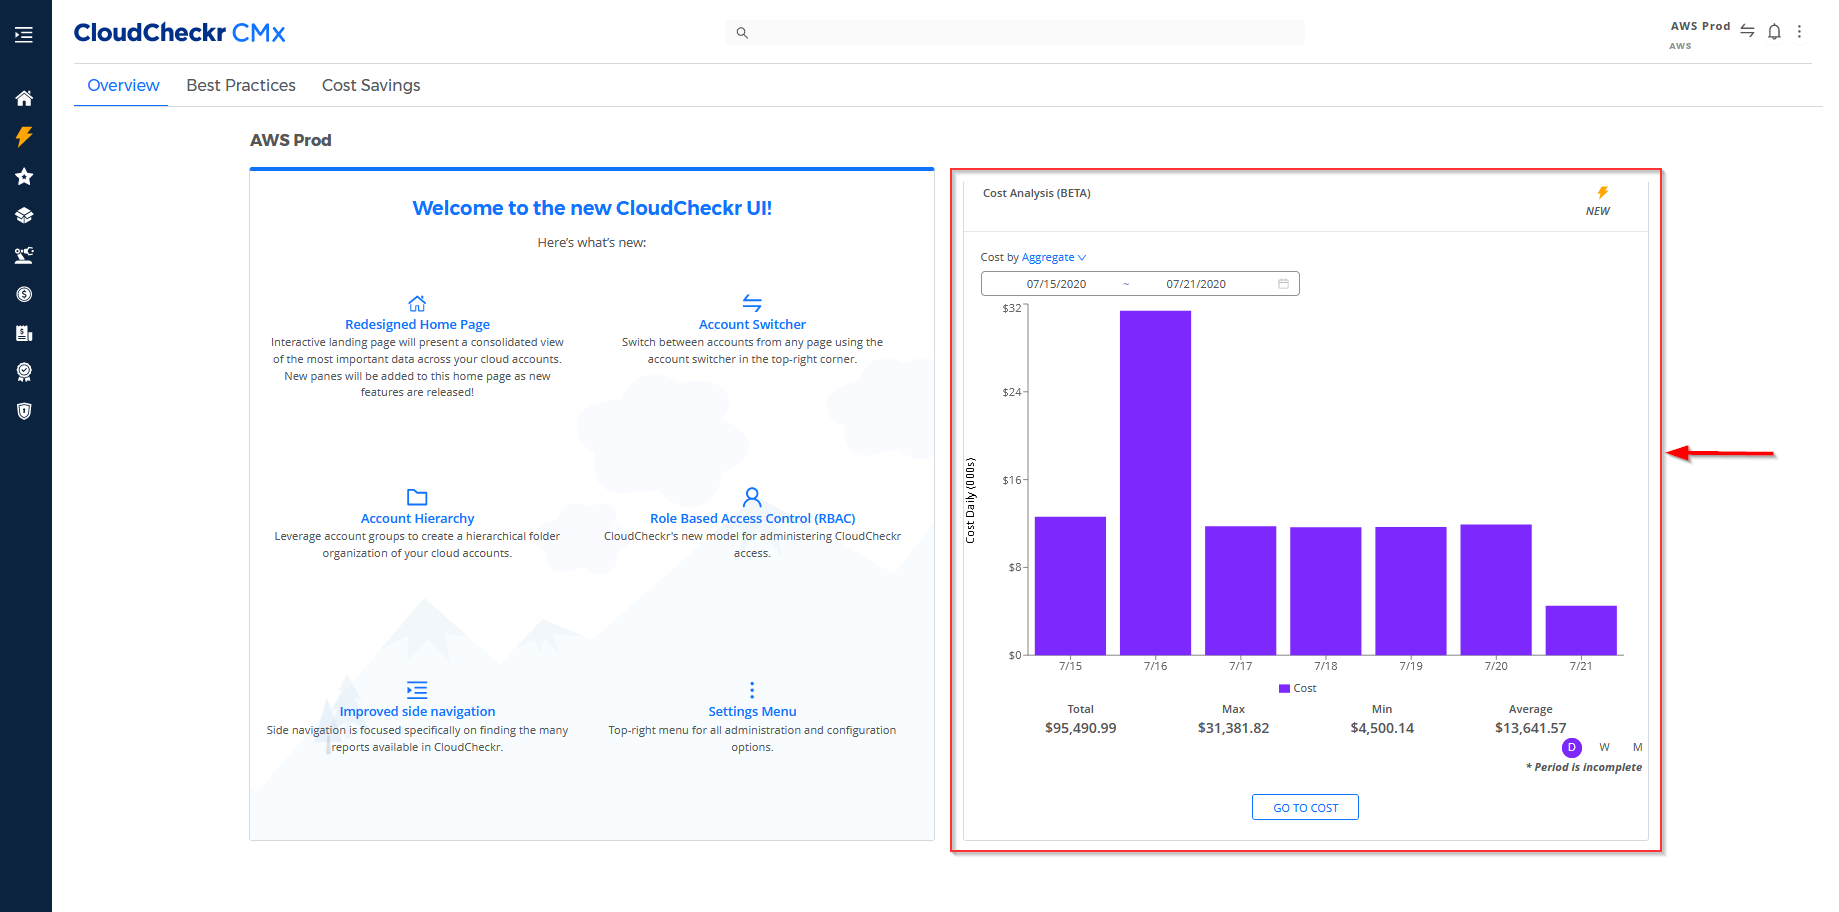Click the folder icon above Account Hierarchy
This screenshot has width=1839, height=912.
pyautogui.click(x=417, y=497)
